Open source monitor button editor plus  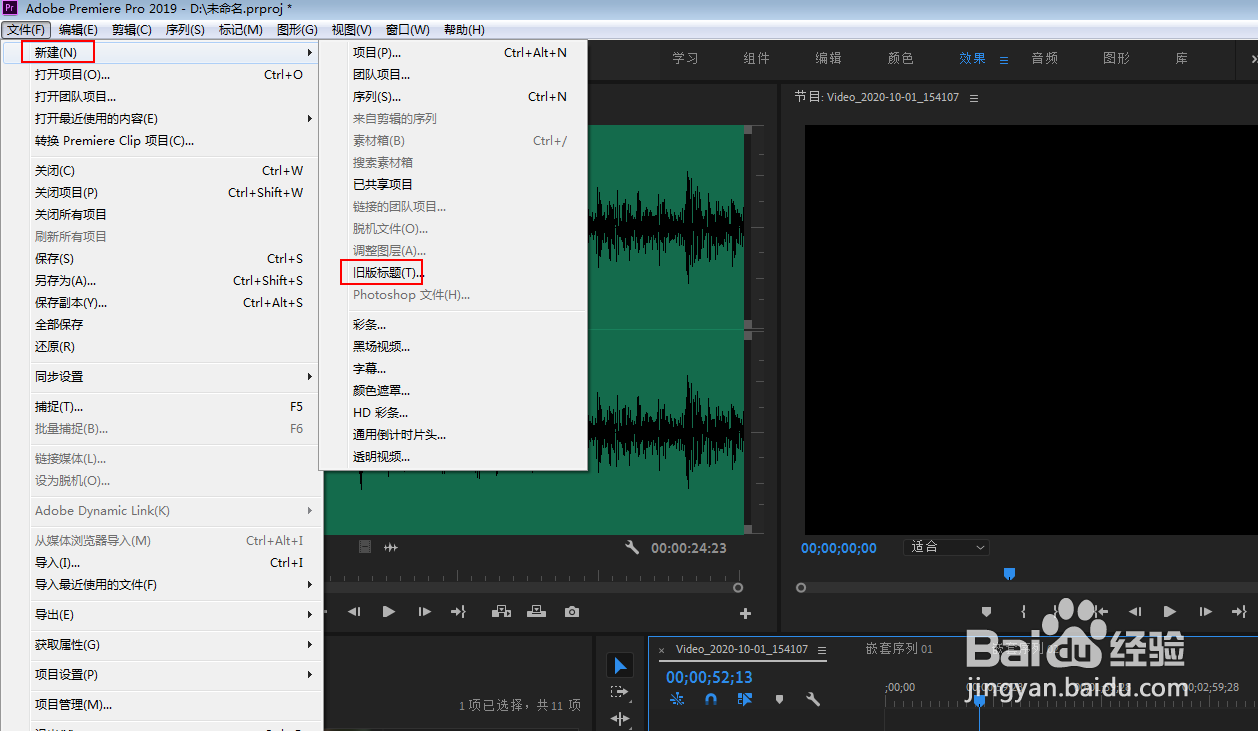click(745, 613)
